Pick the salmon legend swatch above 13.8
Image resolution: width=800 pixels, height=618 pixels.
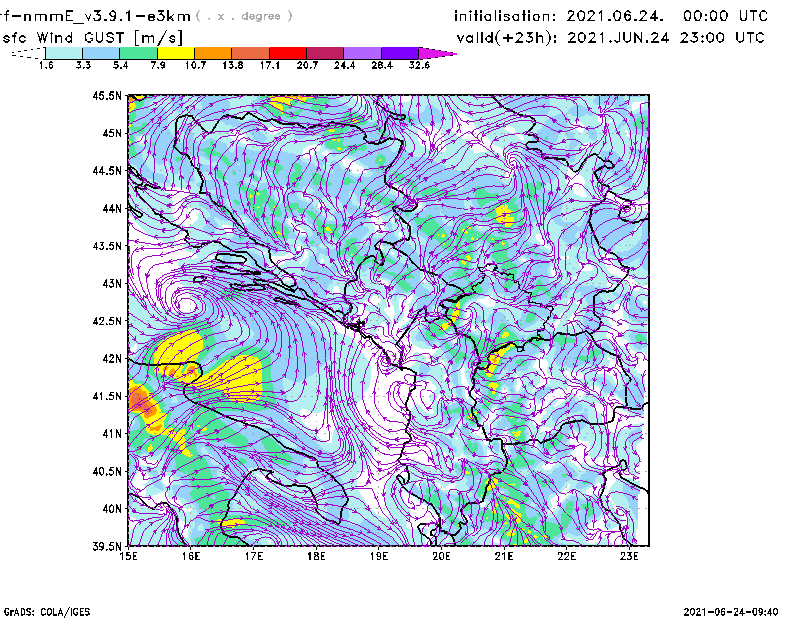point(251,53)
